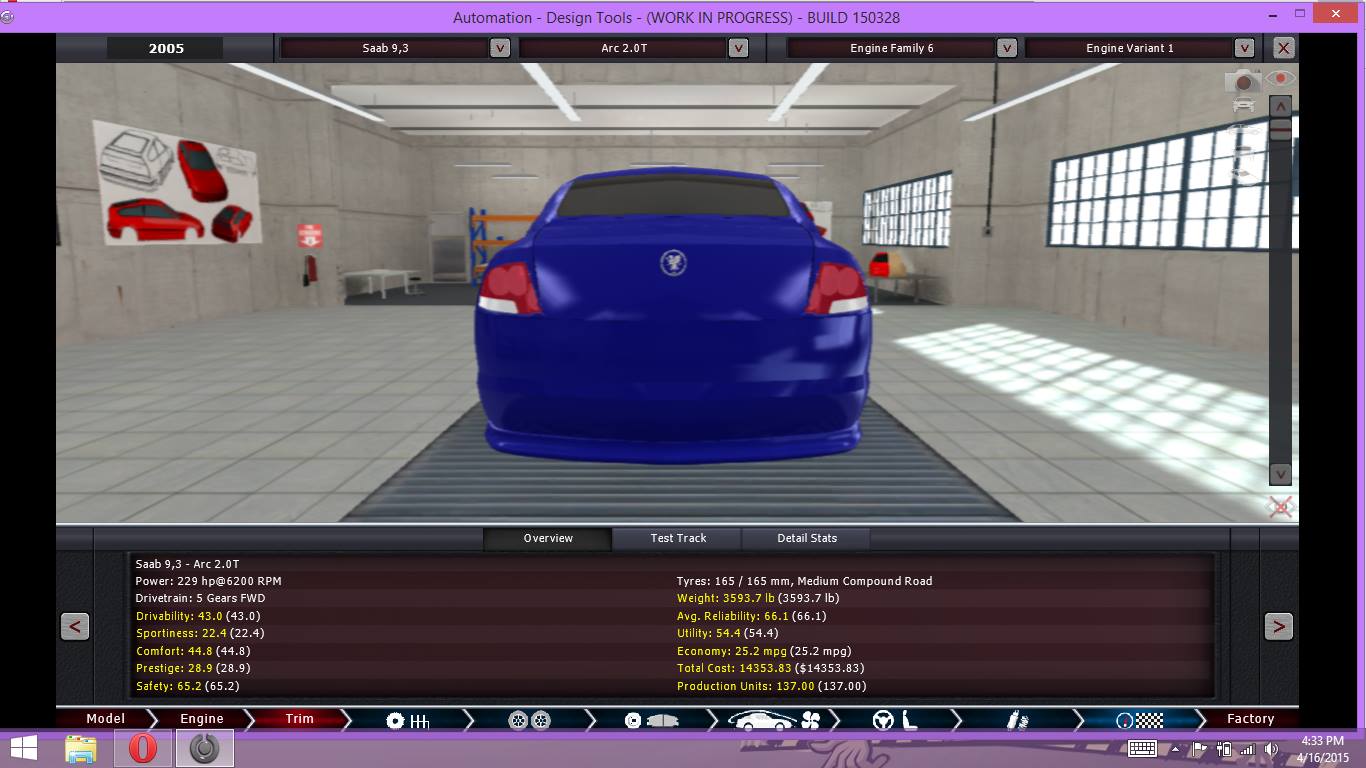The width and height of the screenshot is (1366, 768).
Task: Switch to the Detail Stats tab
Action: pos(807,538)
